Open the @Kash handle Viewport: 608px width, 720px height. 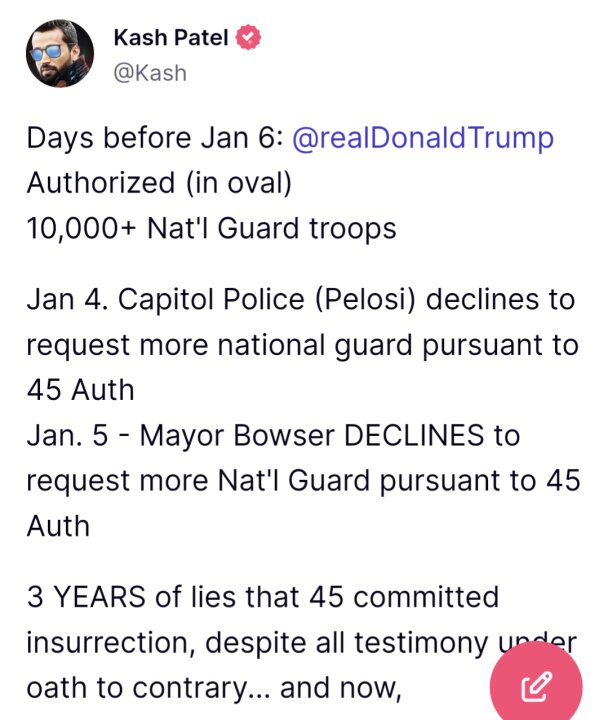click(150, 73)
